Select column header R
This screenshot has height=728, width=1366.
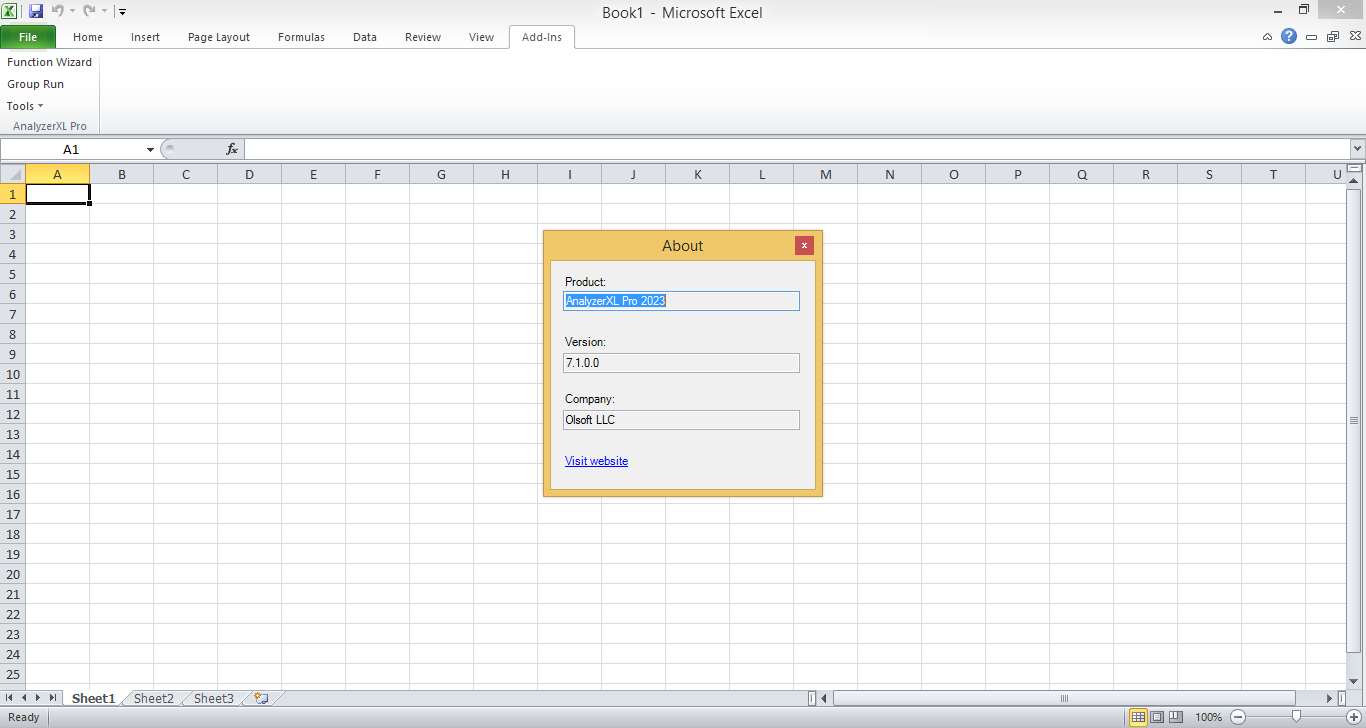click(x=1145, y=174)
